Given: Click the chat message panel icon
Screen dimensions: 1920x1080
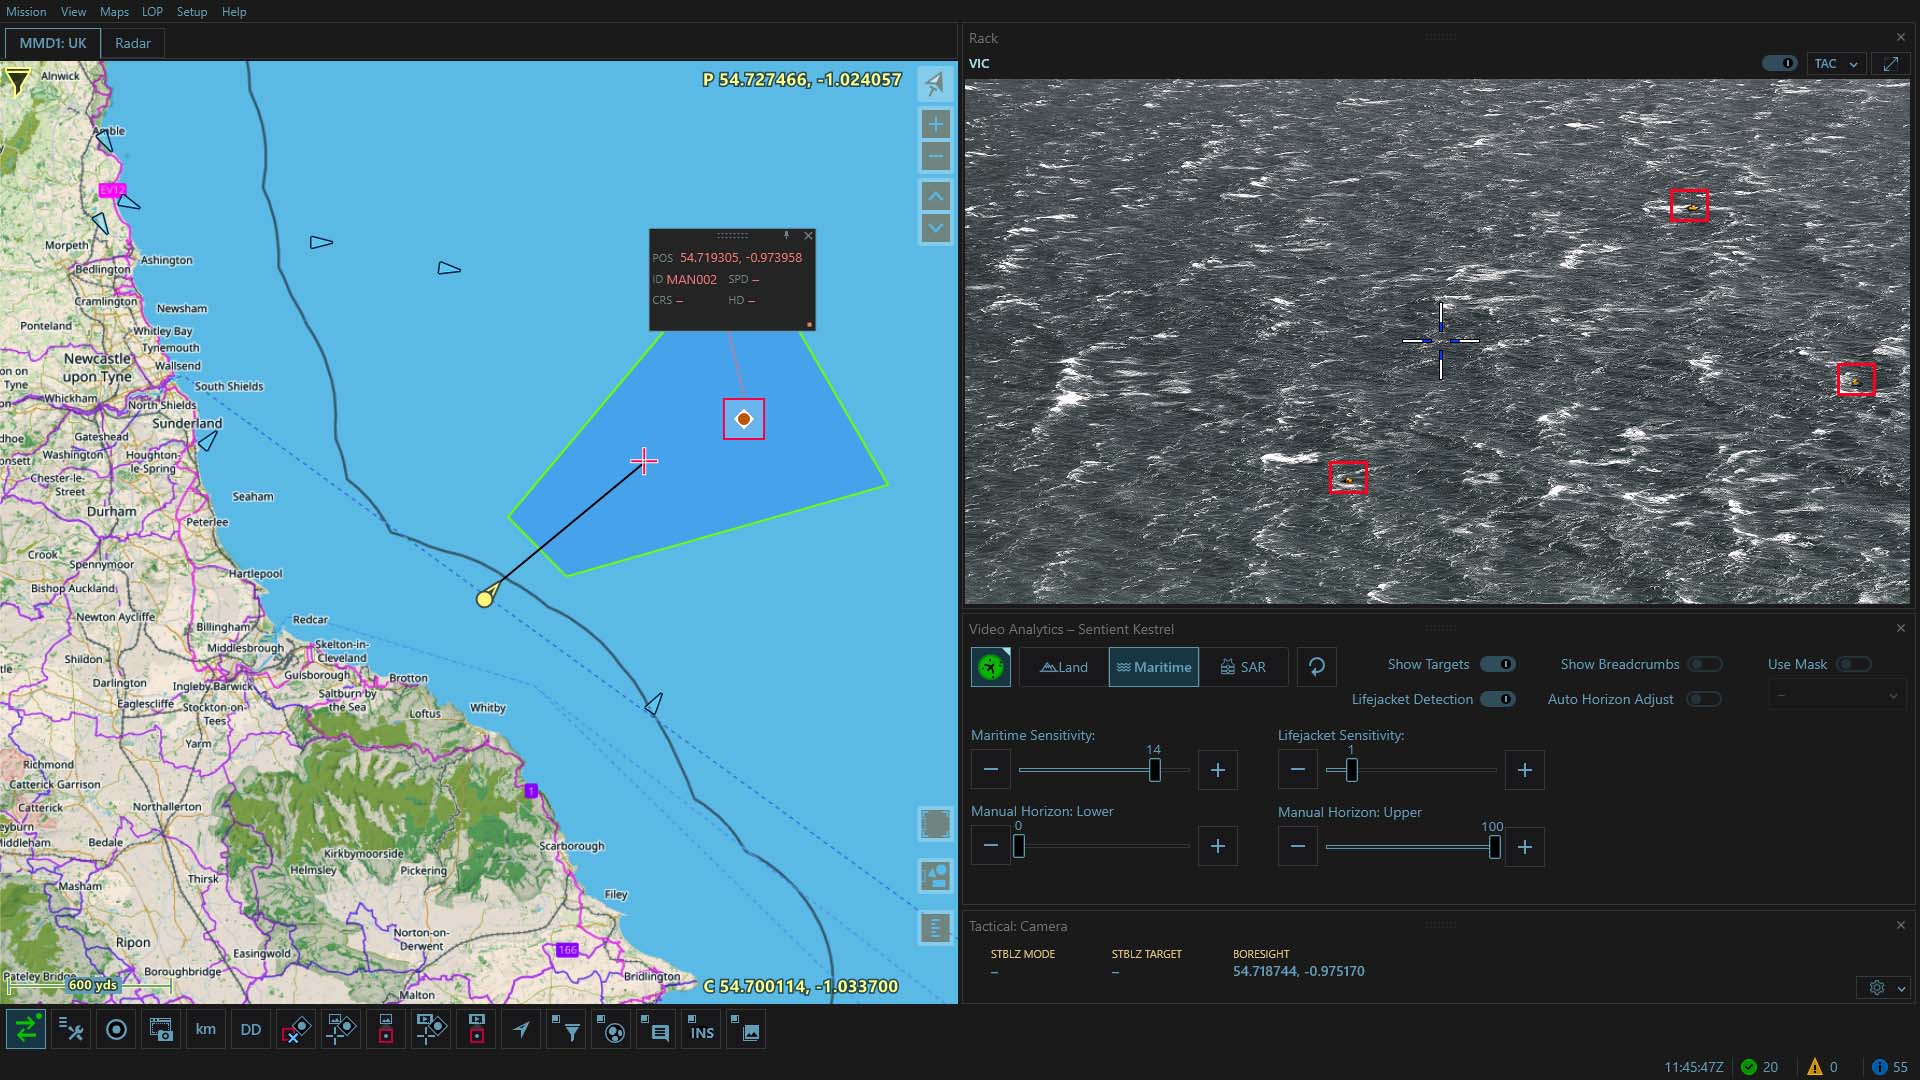Looking at the screenshot, I should coord(656,1030).
